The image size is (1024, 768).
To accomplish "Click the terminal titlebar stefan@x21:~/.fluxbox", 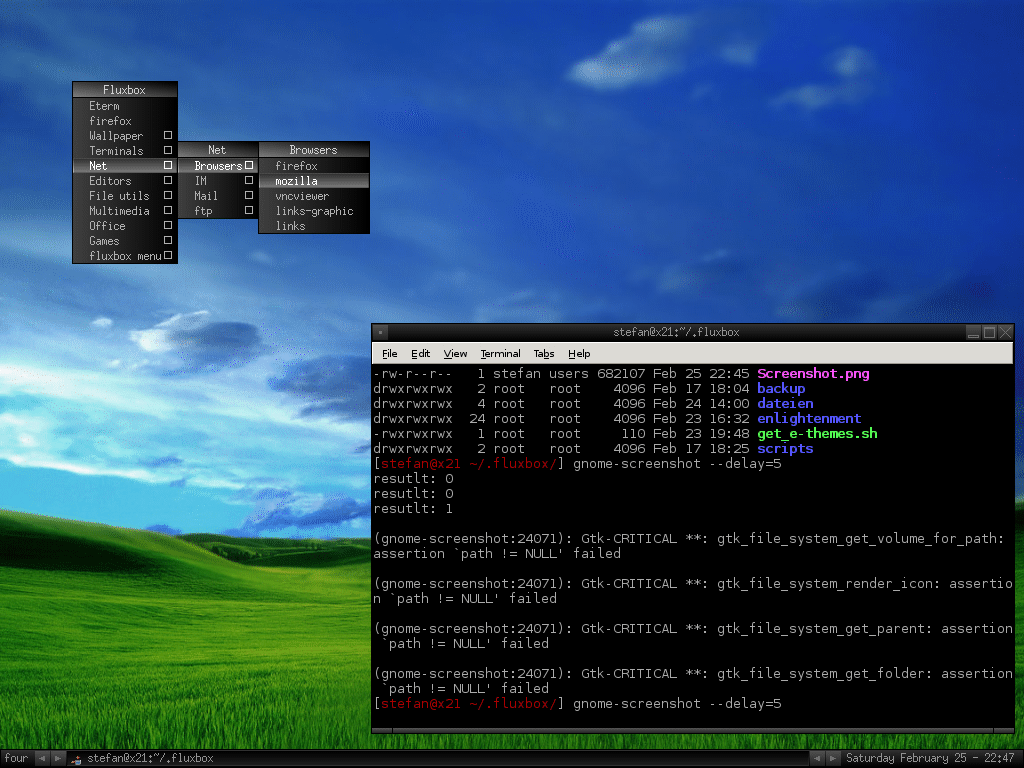I will click(676, 332).
